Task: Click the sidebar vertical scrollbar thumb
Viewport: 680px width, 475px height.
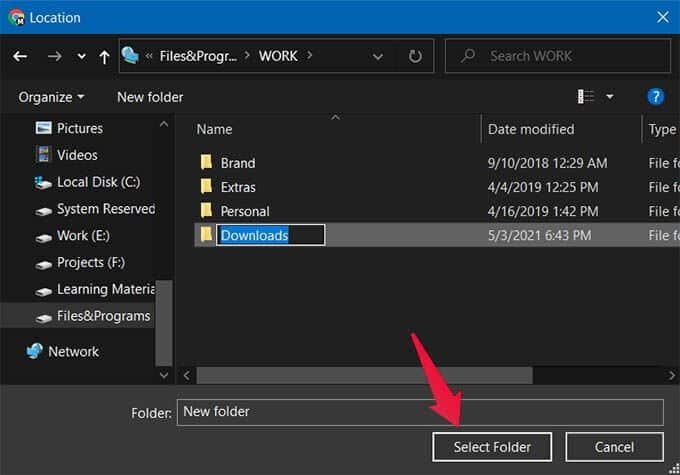Action: 164,324
